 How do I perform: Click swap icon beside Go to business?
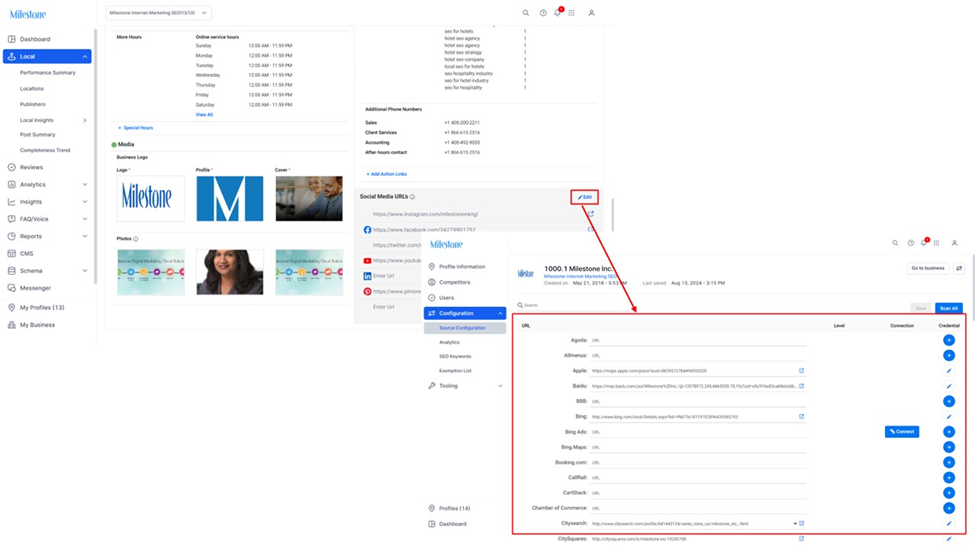pos(959,268)
